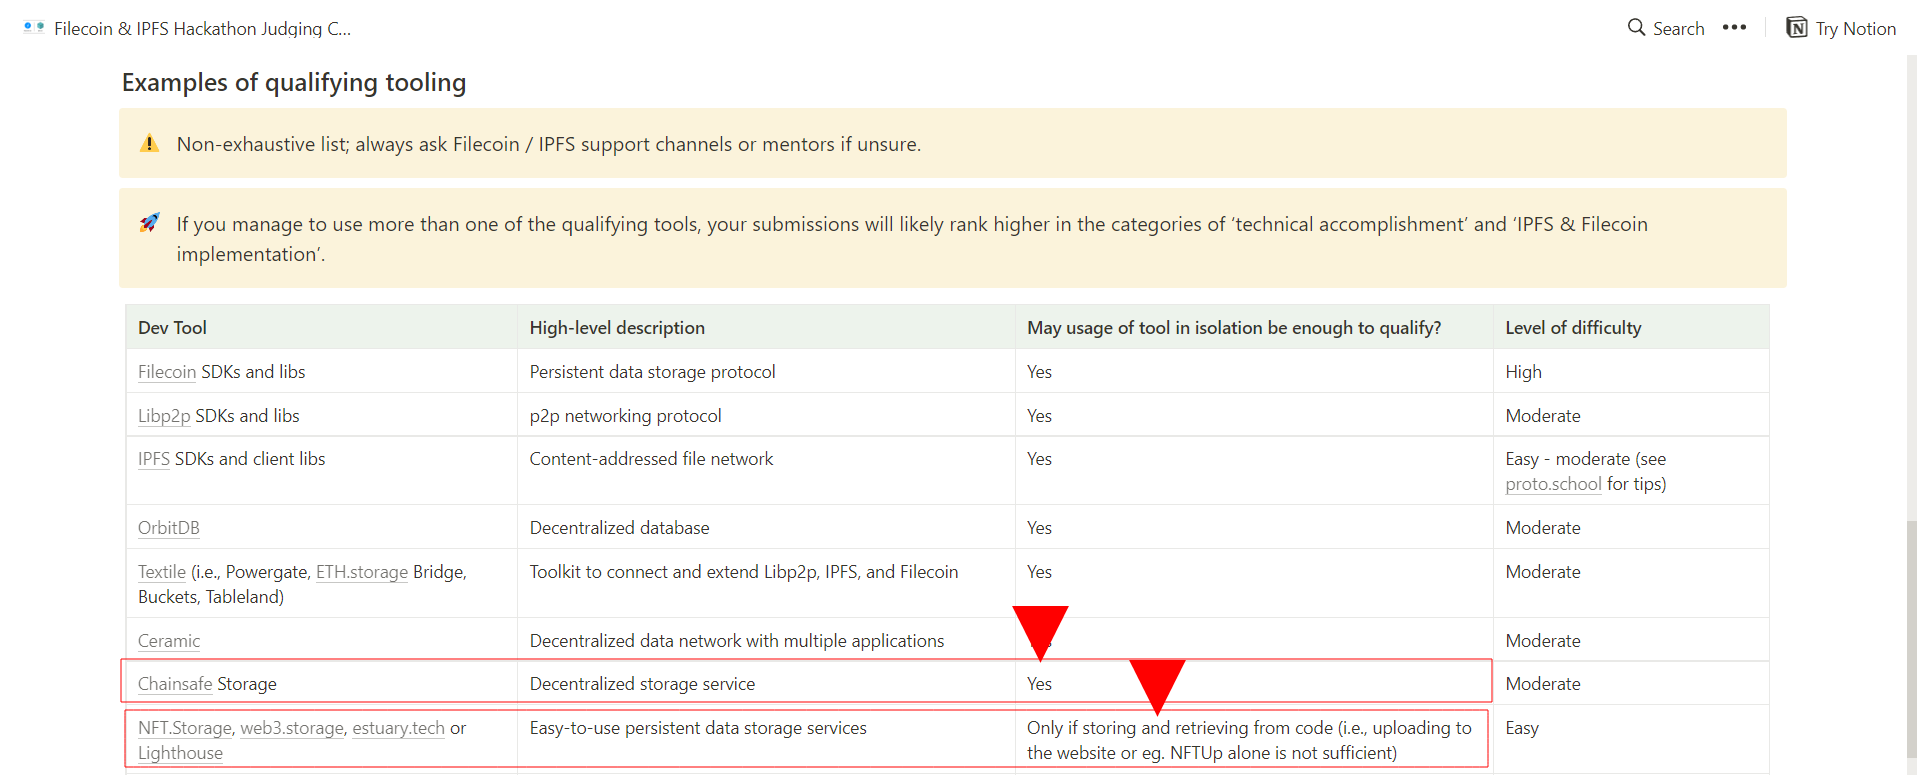The image size is (1917, 775).
Task: Click the warning triangle callout icon
Action: (150, 144)
